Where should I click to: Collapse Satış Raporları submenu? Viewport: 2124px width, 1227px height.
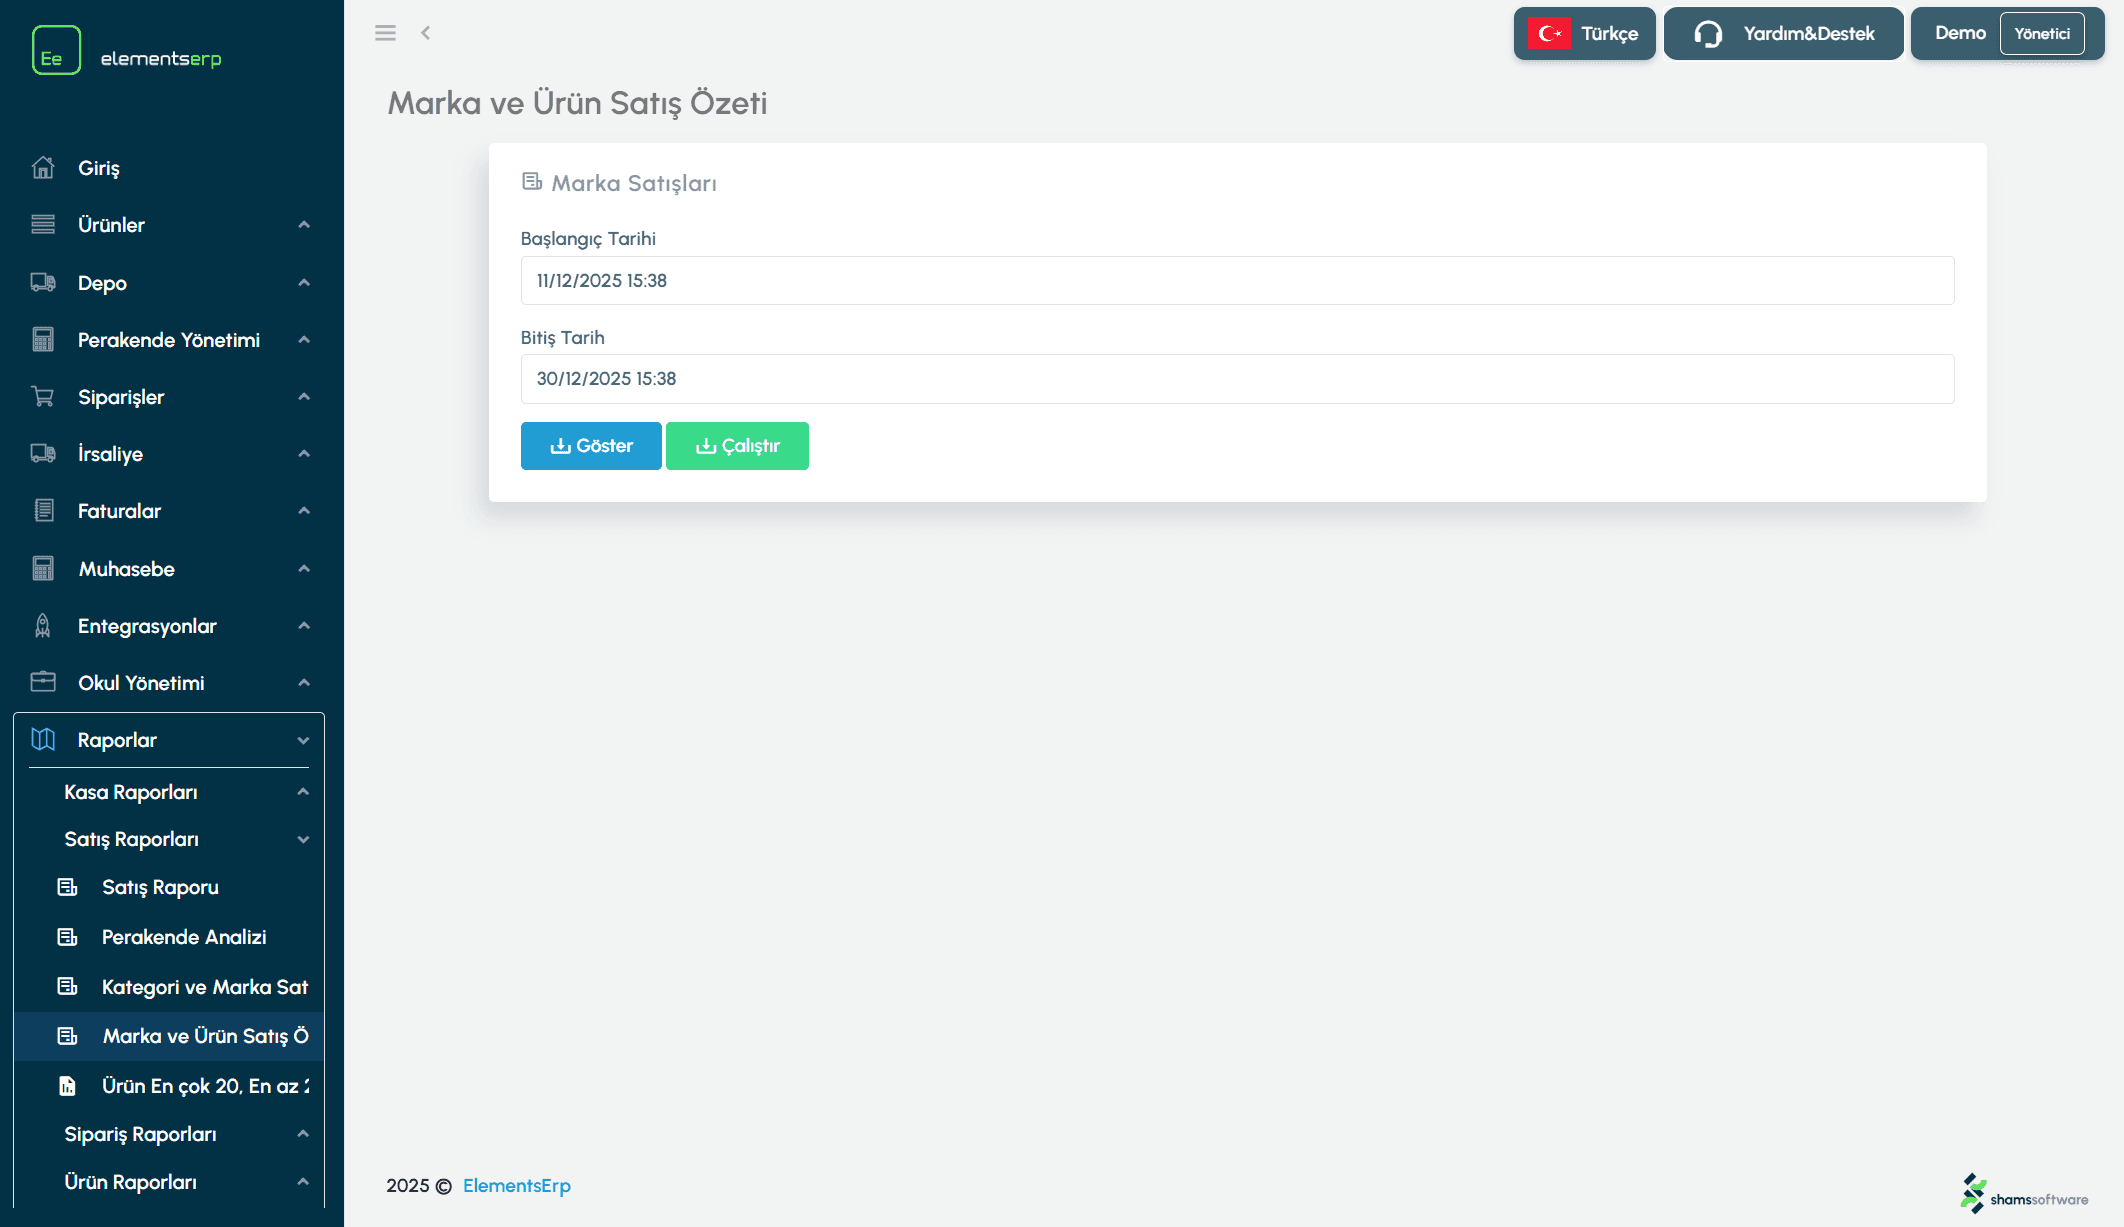tap(303, 840)
